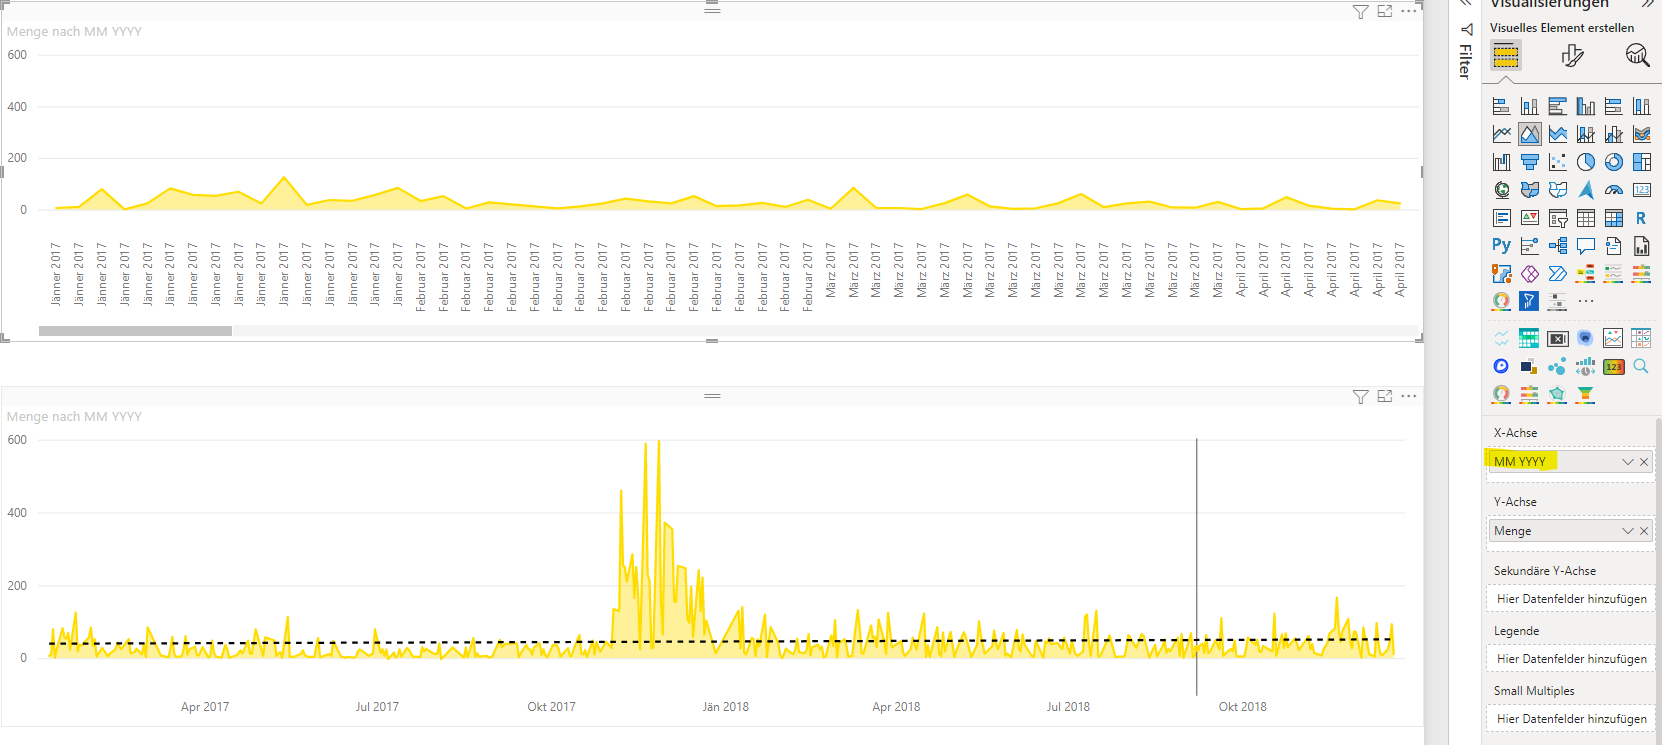The height and width of the screenshot is (745, 1662).
Task: Expand MM YYYY field dropdown chevron
Action: point(1628,462)
